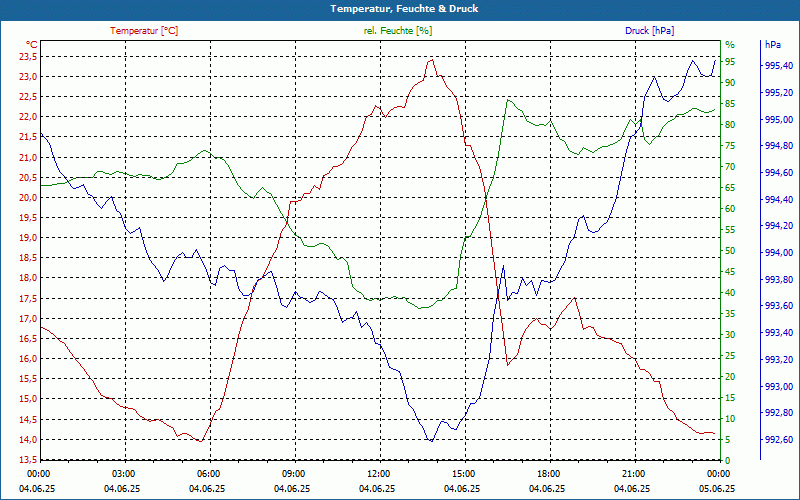Click the '10' humidity axis tick

(x=730, y=419)
